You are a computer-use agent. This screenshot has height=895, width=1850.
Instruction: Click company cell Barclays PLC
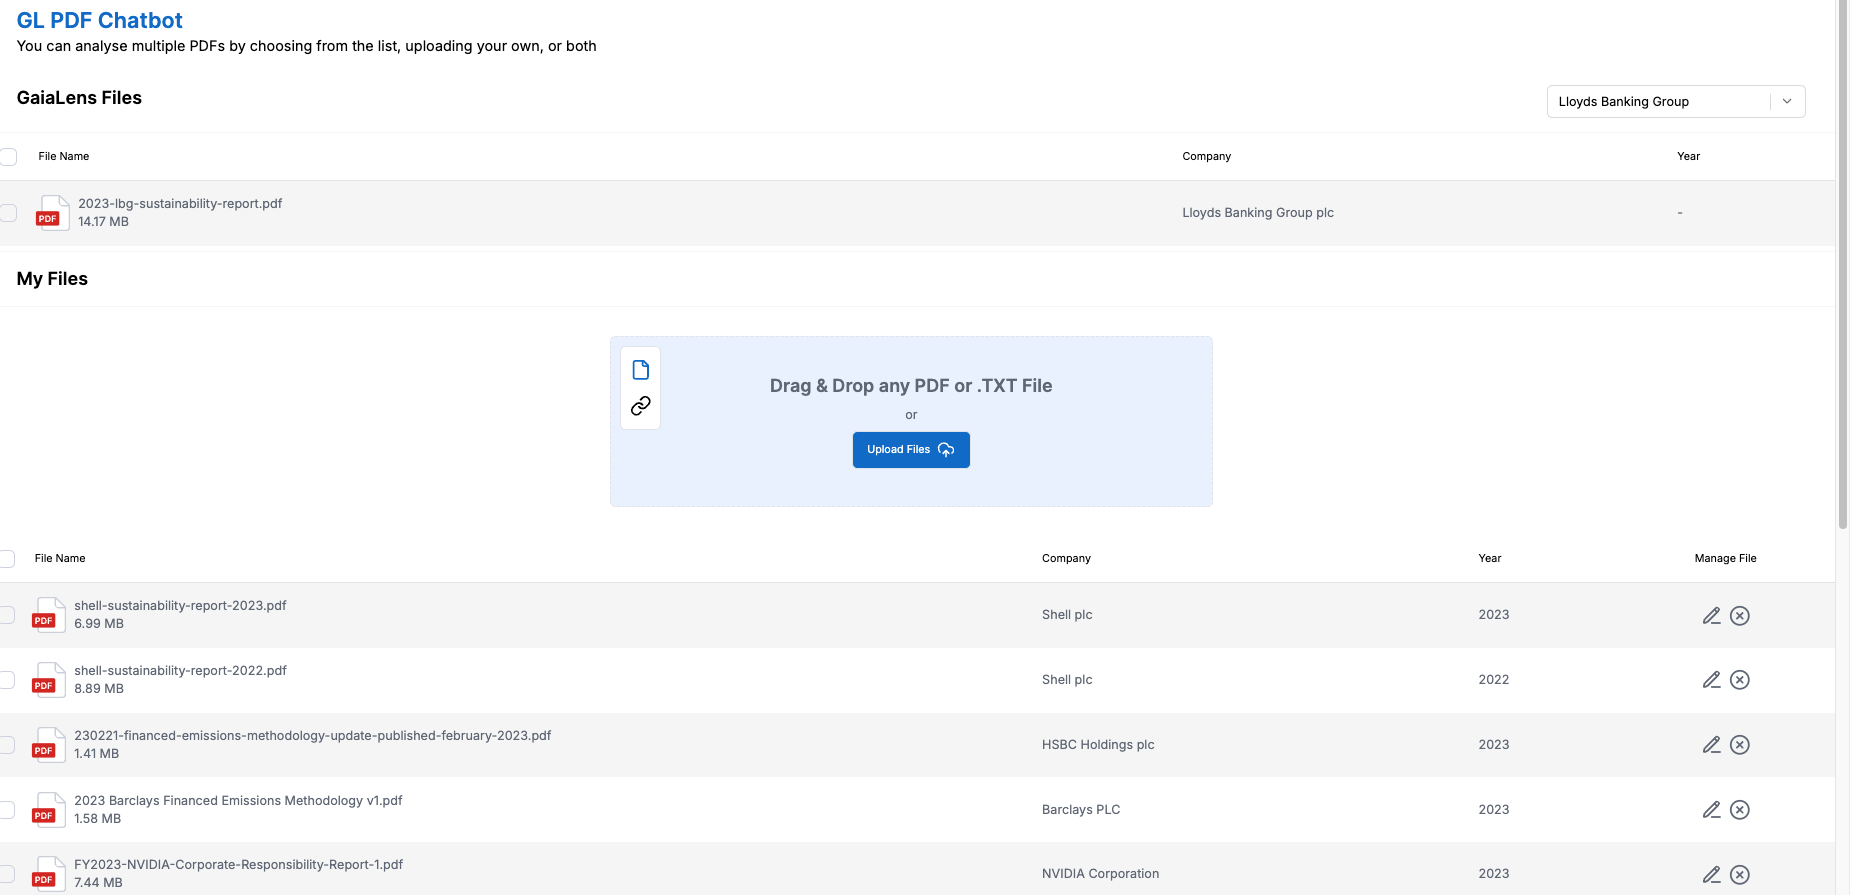click(1081, 809)
